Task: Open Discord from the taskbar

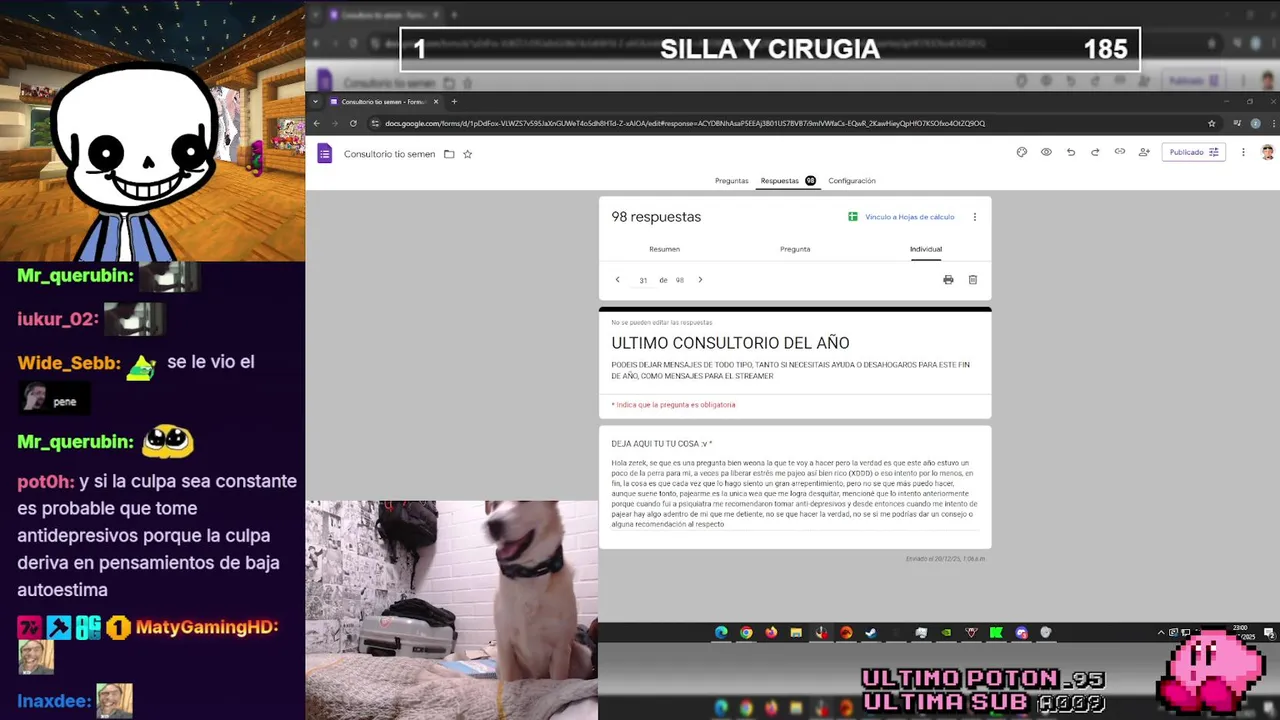Action: (1021, 632)
